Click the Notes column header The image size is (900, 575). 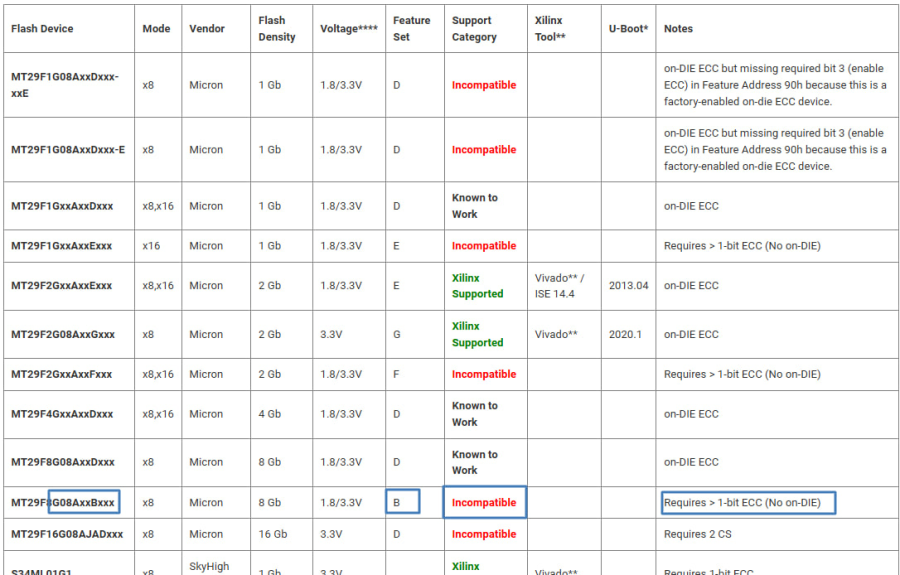coord(678,29)
